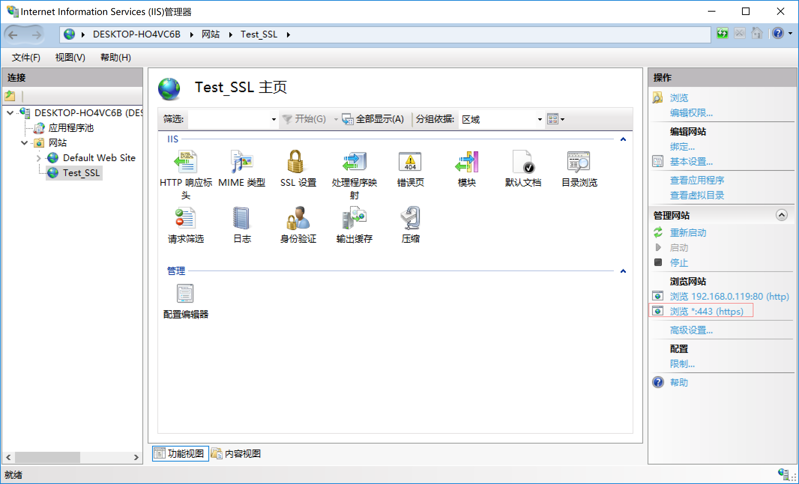The height and width of the screenshot is (484, 799).
Task: Open MIME 类型 feature icon
Action: coord(242,162)
